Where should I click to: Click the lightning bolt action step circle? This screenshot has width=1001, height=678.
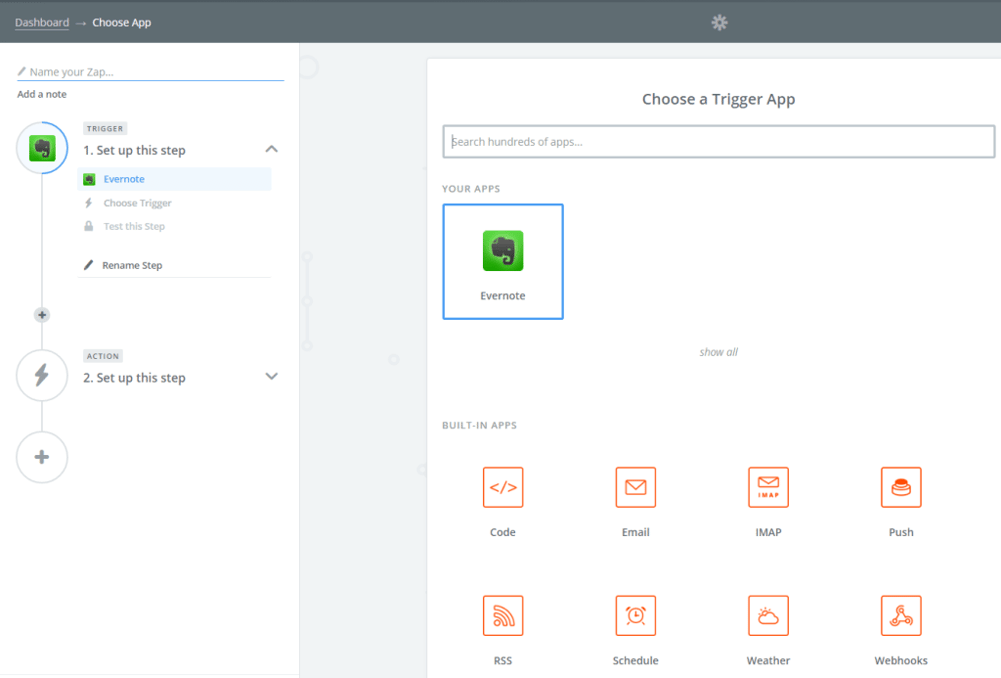point(42,375)
